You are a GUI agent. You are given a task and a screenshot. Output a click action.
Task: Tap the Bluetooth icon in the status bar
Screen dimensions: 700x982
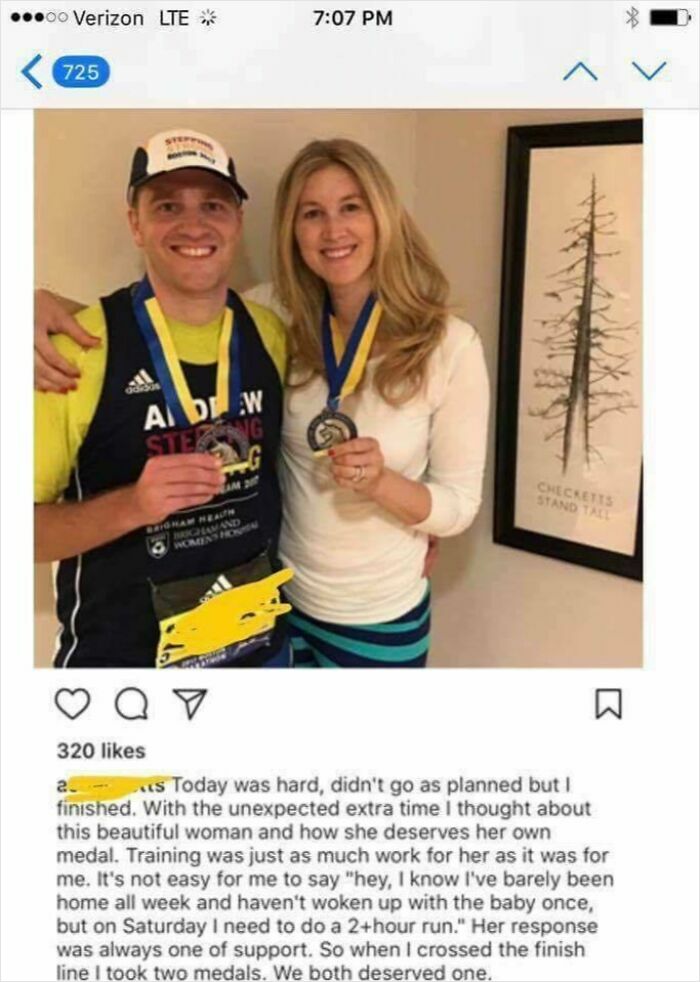pos(631,16)
